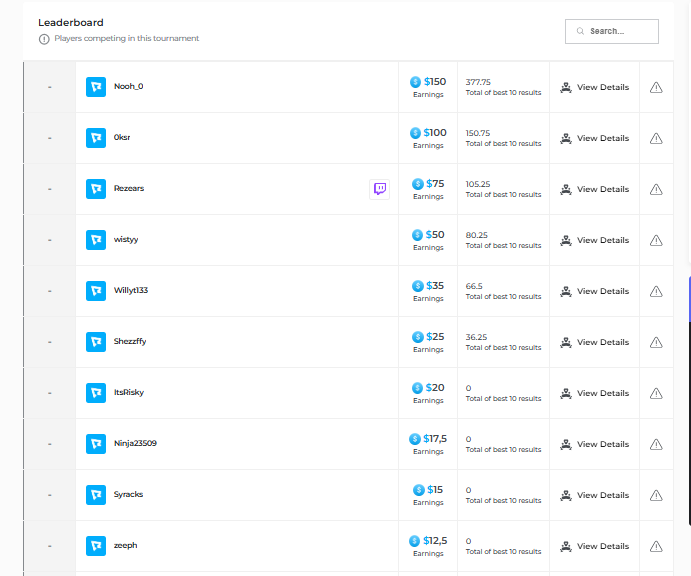The image size is (691, 576).
Task: Click wistyy's avatar icon
Action: 96,240
